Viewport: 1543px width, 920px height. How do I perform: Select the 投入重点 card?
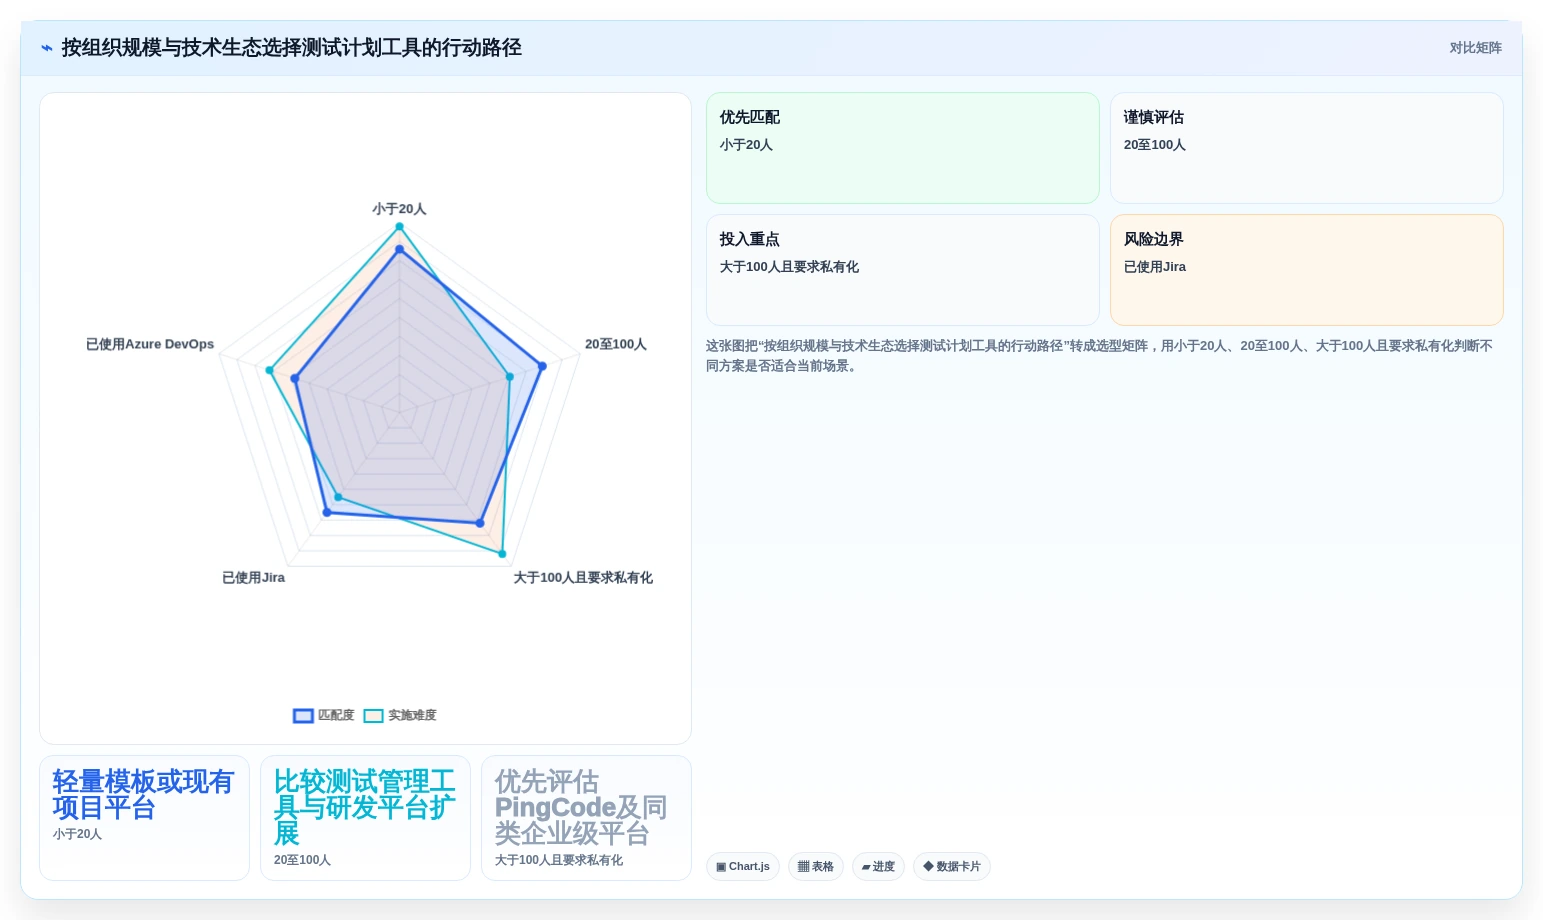[x=903, y=270]
